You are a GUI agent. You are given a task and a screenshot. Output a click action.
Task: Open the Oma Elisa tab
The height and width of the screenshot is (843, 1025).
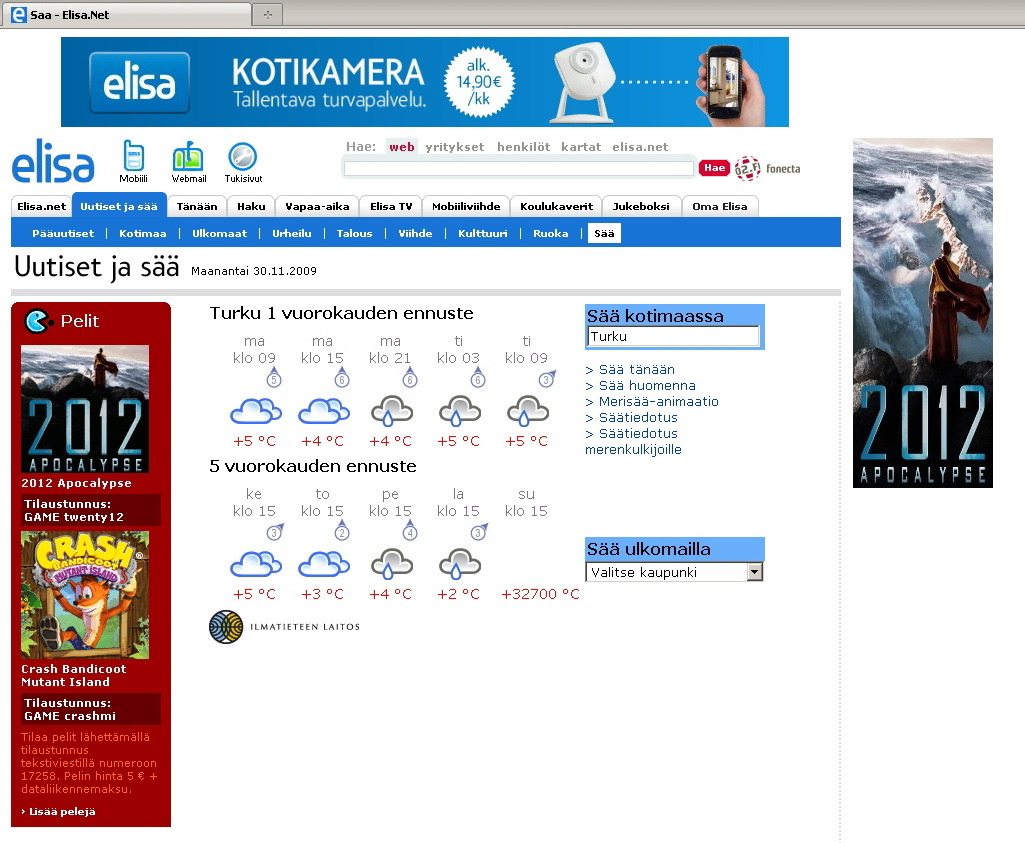(x=720, y=207)
